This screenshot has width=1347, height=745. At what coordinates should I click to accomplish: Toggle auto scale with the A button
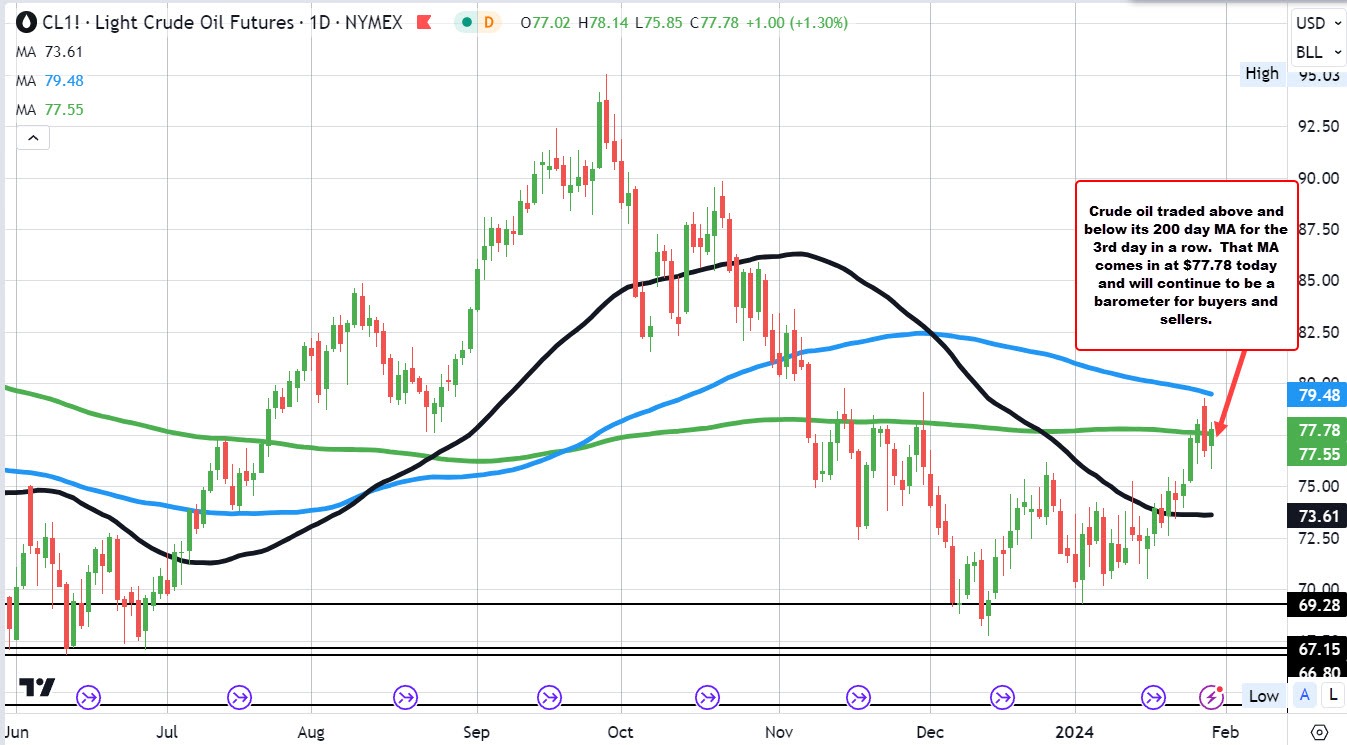1304,695
